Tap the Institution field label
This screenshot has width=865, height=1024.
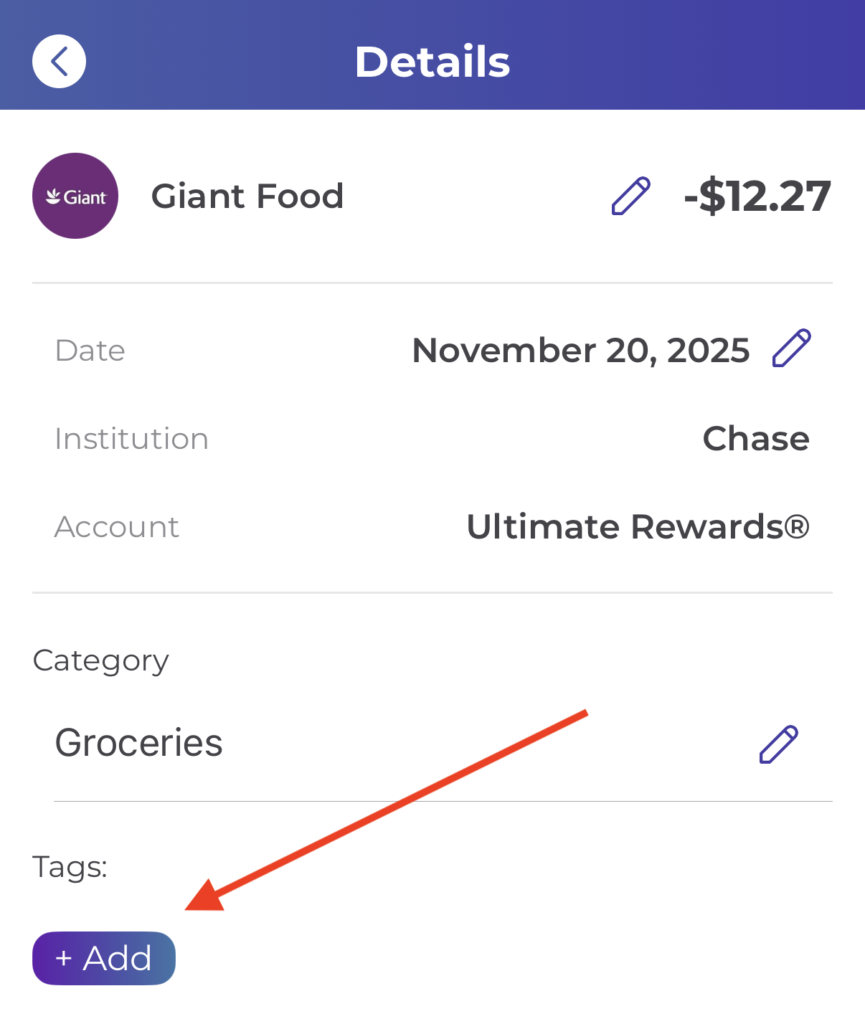click(131, 438)
